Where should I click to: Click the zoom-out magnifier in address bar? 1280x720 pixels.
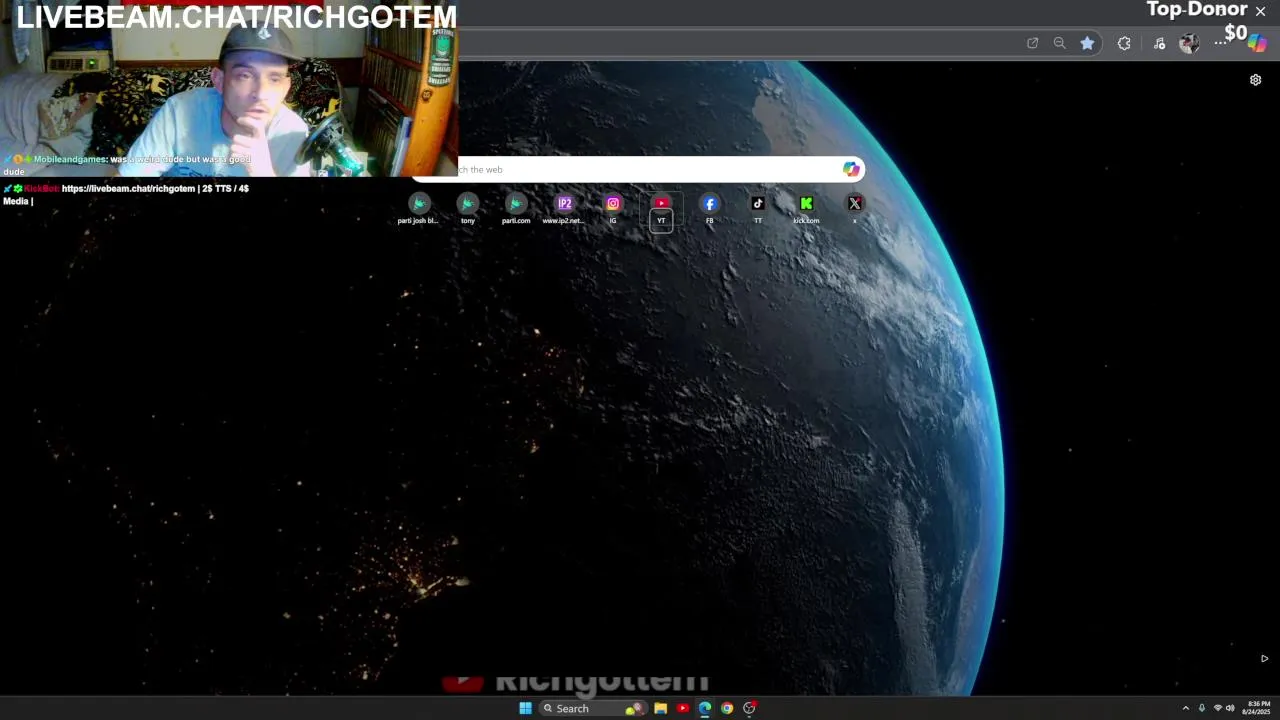(x=1060, y=43)
